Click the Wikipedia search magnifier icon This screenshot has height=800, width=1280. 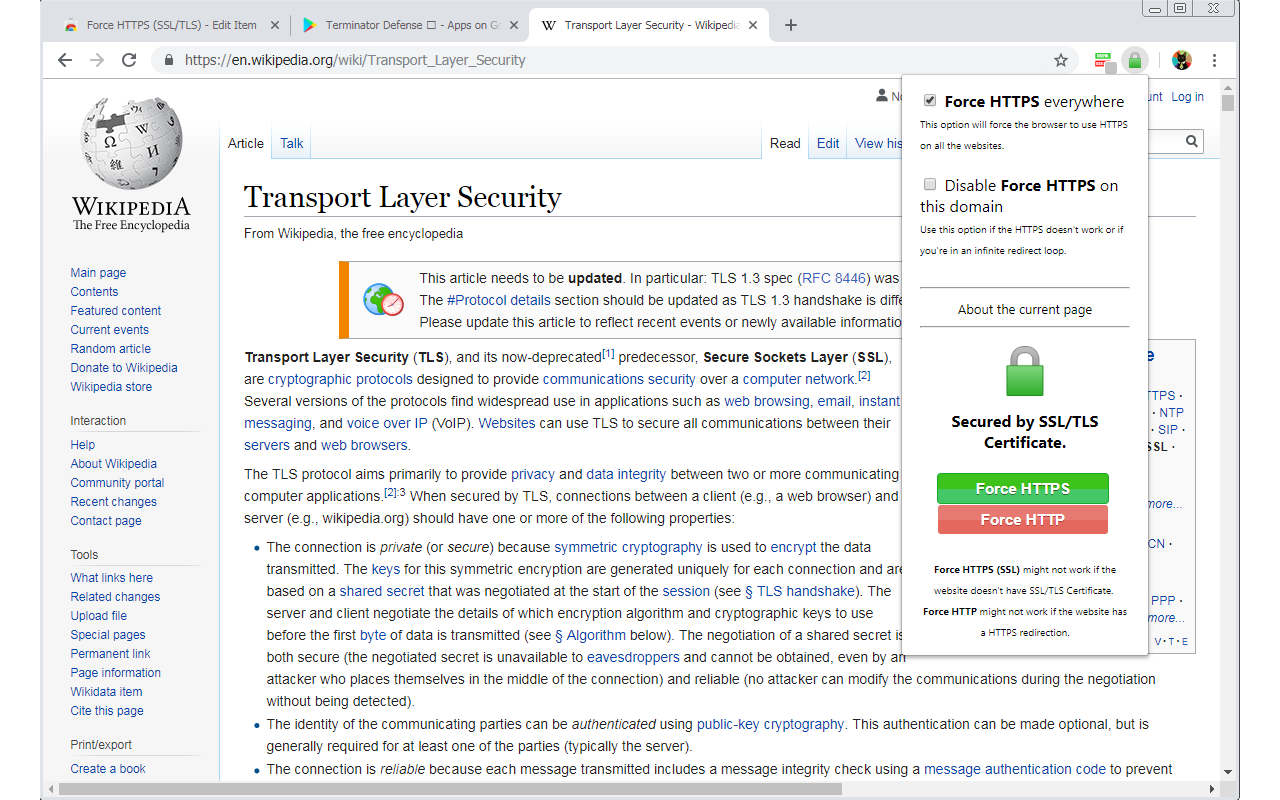(x=1190, y=141)
